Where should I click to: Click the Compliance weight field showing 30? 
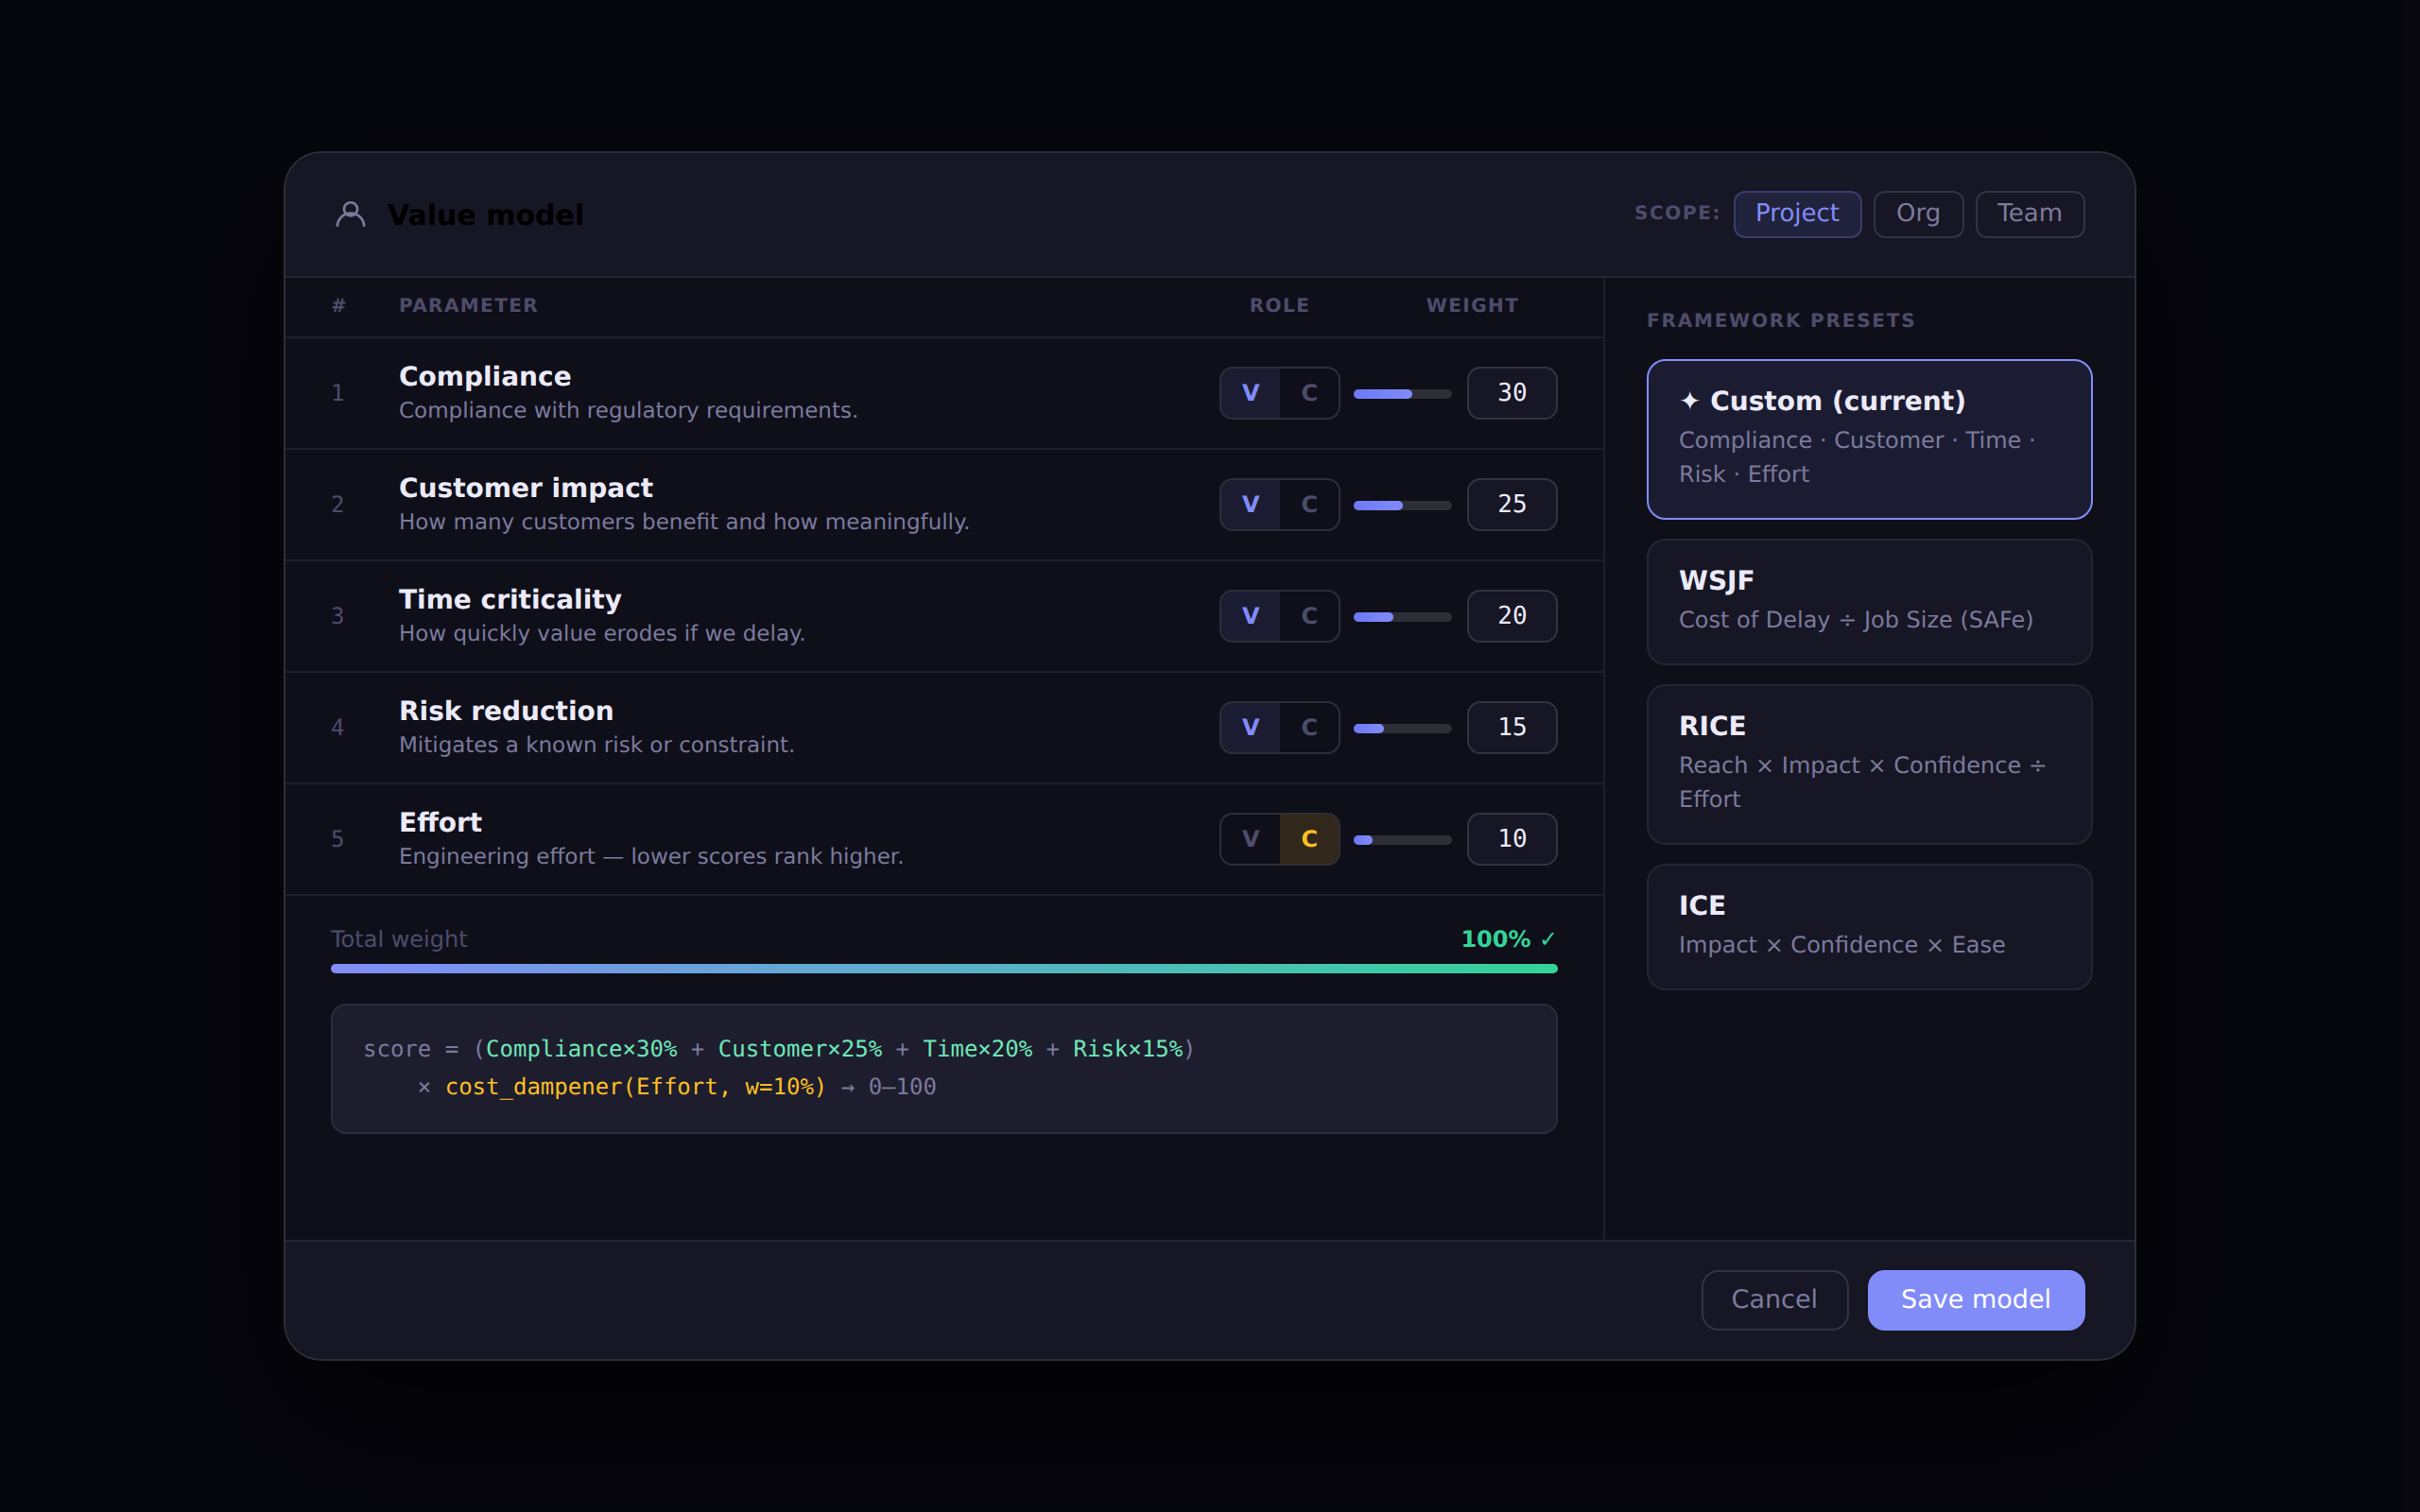point(1512,393)
